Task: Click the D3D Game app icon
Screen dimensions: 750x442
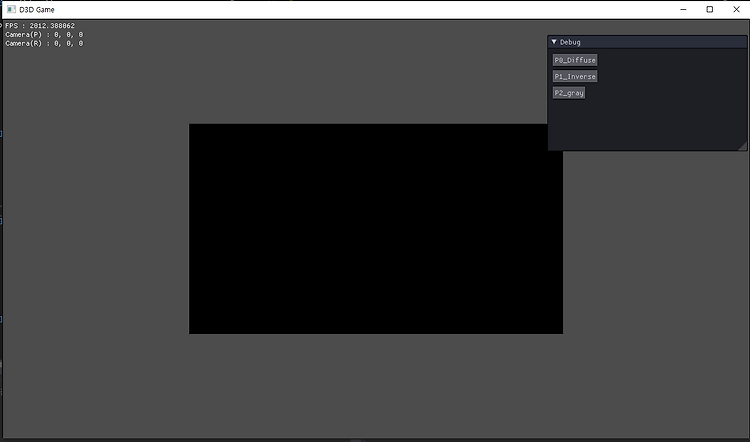Action: (x=11, y=10)
